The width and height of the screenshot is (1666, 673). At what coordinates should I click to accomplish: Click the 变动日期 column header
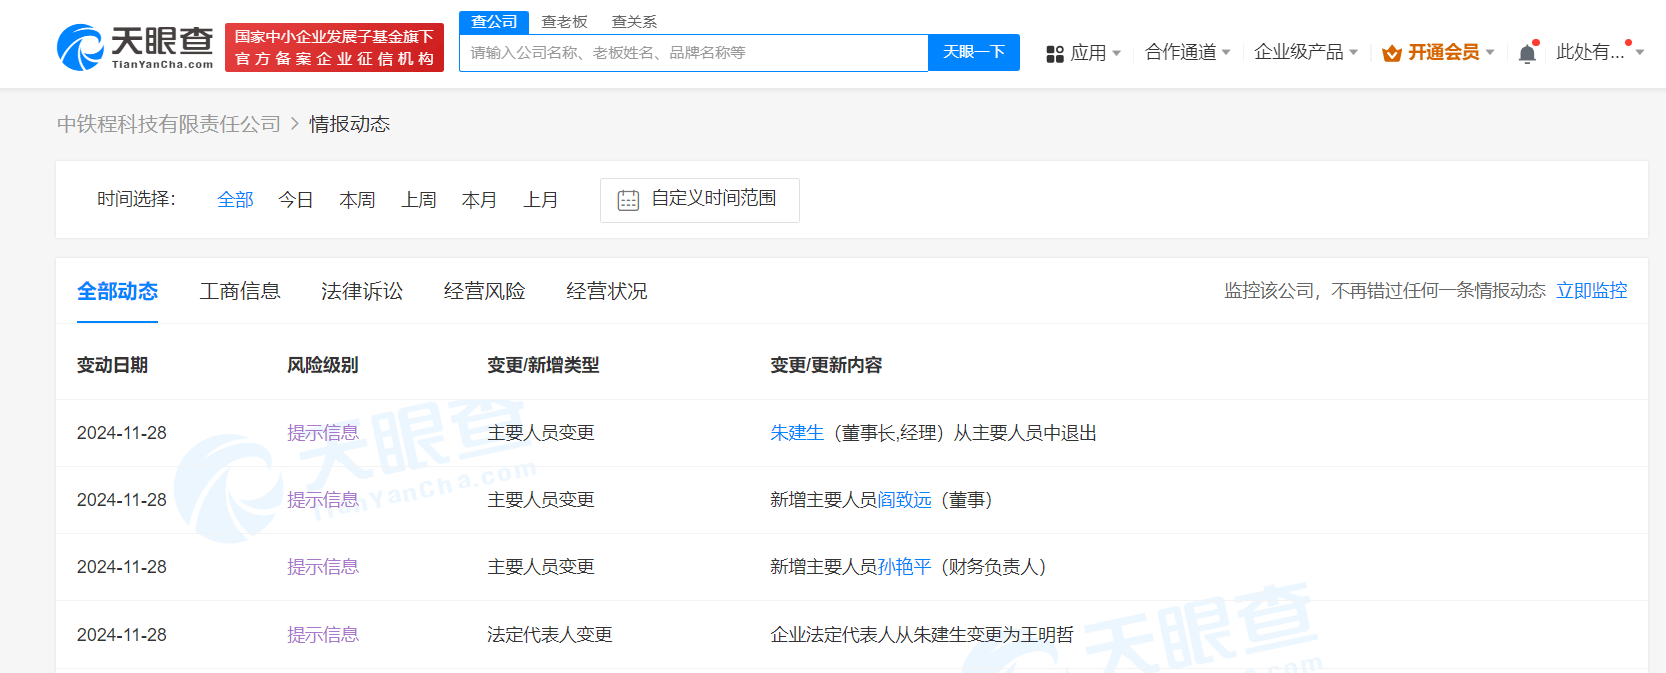pyautogui.click(x=112, y=365)
